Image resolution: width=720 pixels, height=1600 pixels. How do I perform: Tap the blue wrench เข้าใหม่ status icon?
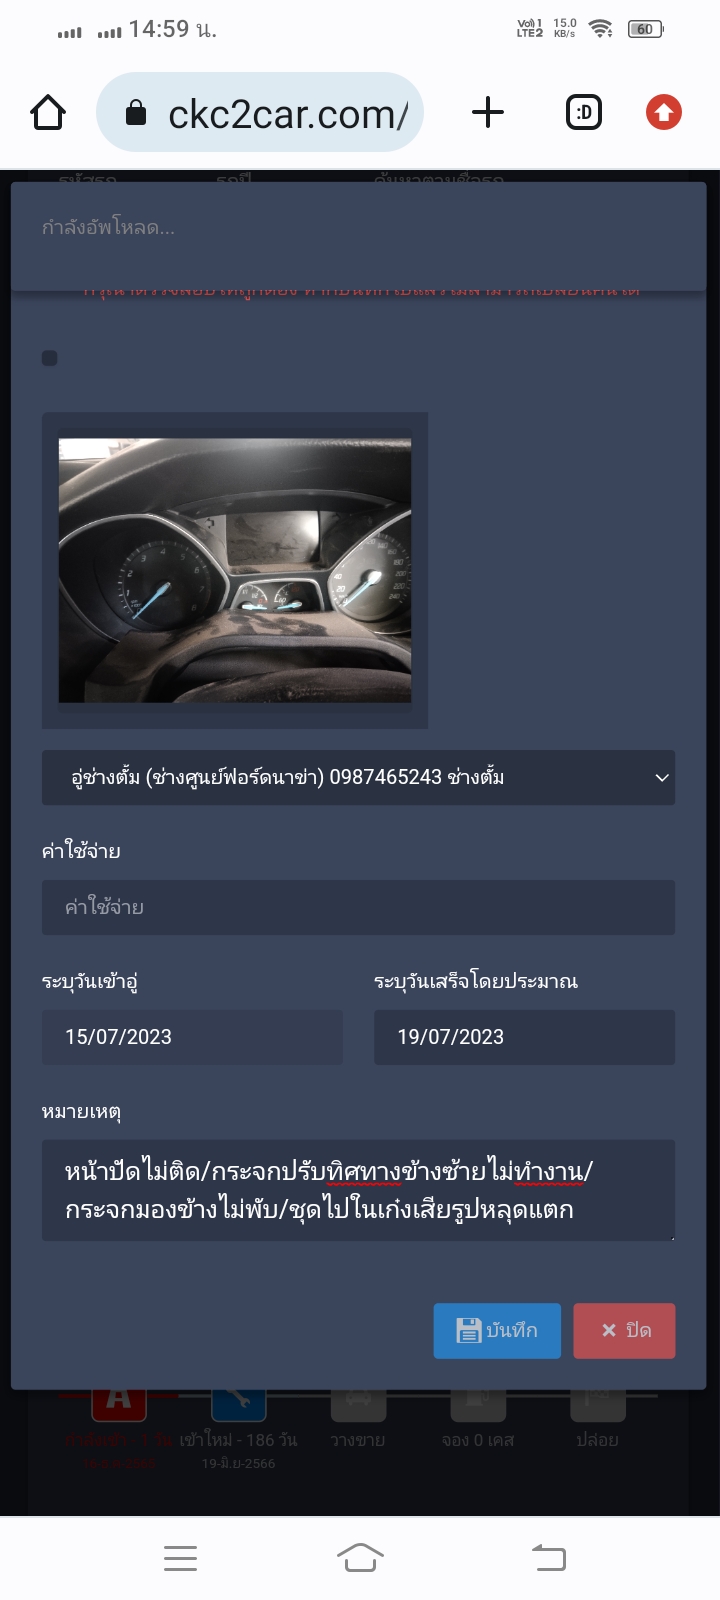click(238, 1400)
